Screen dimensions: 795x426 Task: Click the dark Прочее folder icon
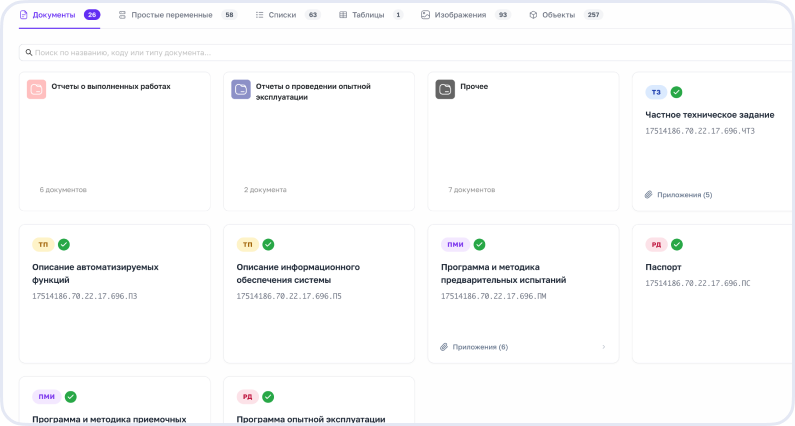(445, 89)
